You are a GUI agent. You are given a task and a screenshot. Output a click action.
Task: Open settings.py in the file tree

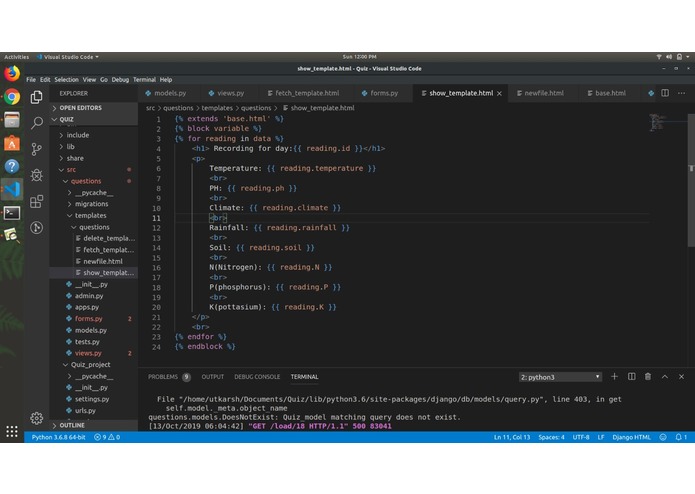[92, 399]
